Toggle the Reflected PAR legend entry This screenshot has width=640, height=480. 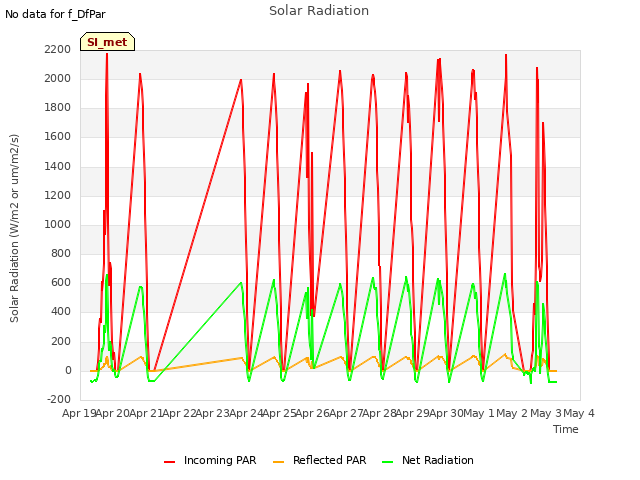[x=320, y=460]
